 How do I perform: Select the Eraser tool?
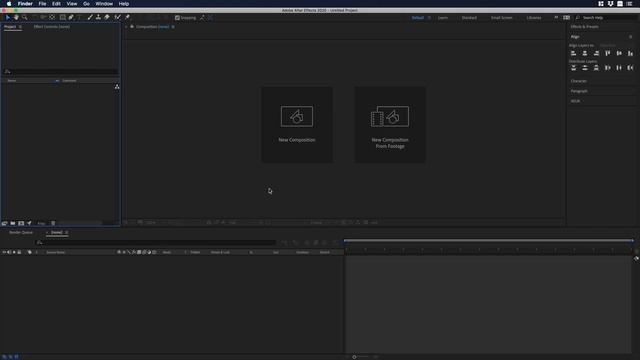tap(107, 18)
